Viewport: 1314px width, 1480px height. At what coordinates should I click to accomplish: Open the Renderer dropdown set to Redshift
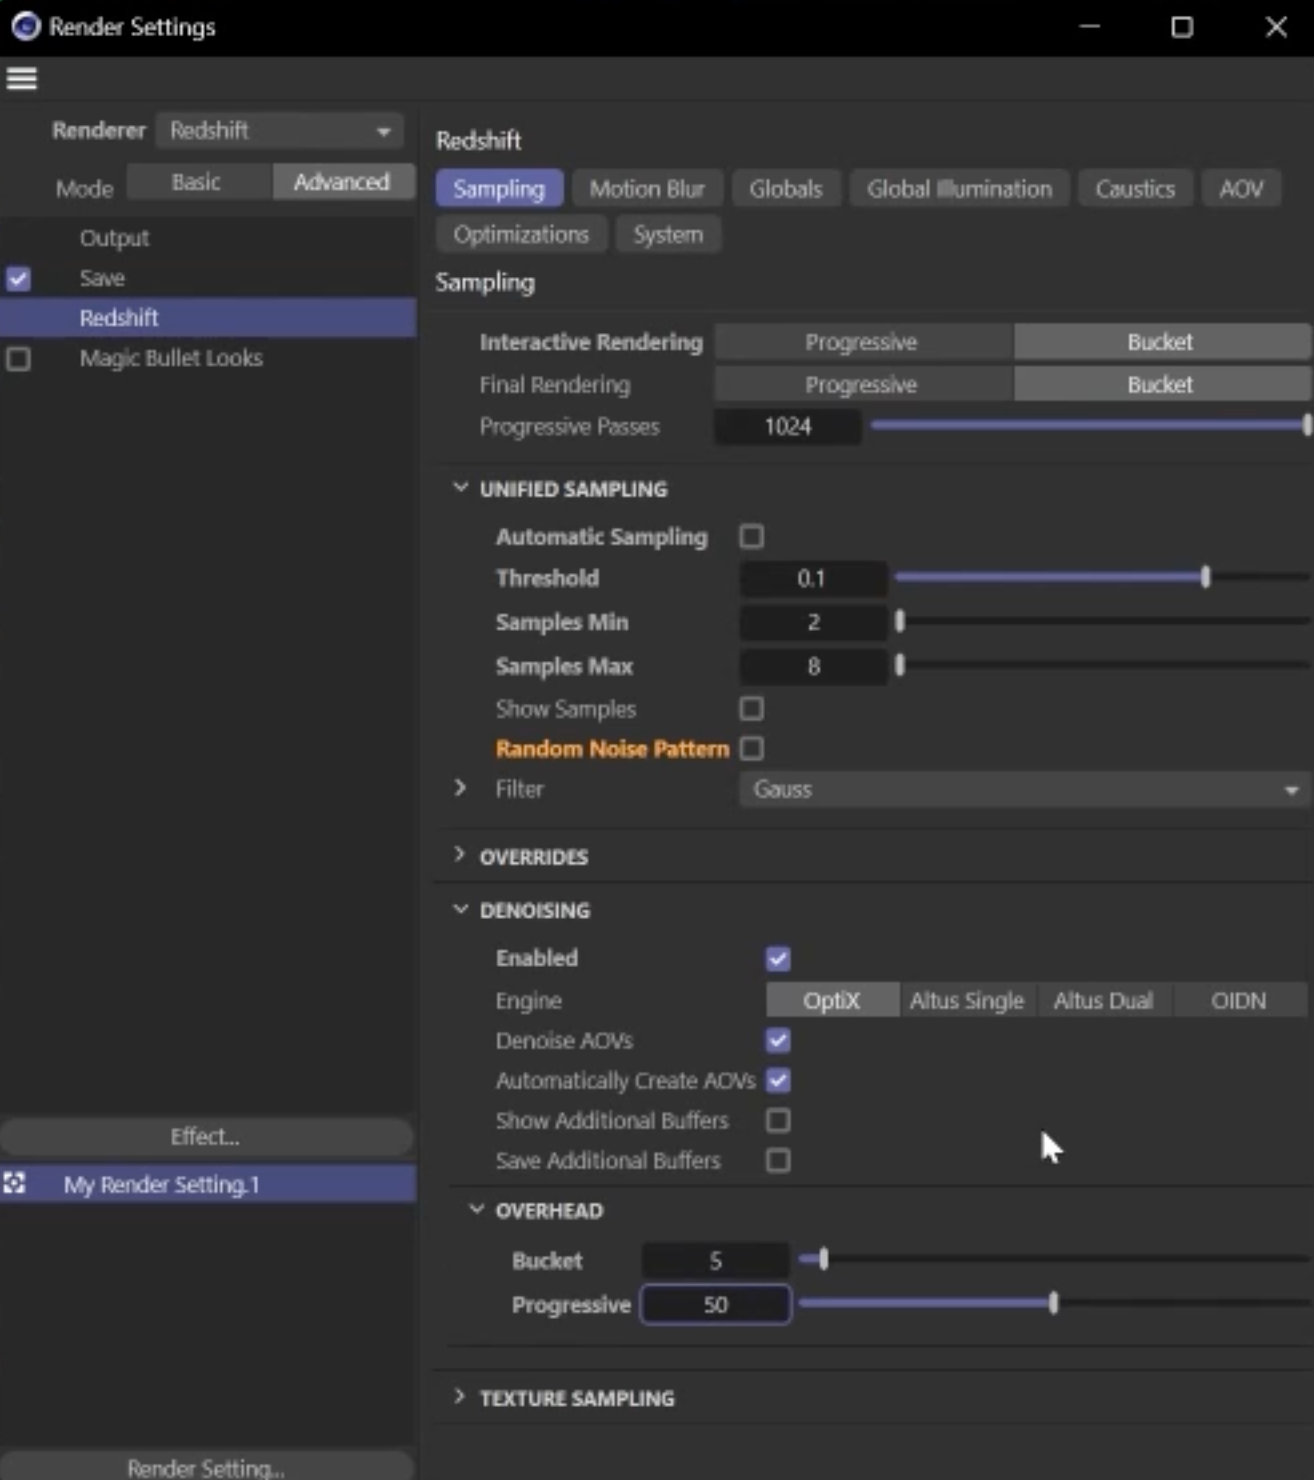point(280,131)
